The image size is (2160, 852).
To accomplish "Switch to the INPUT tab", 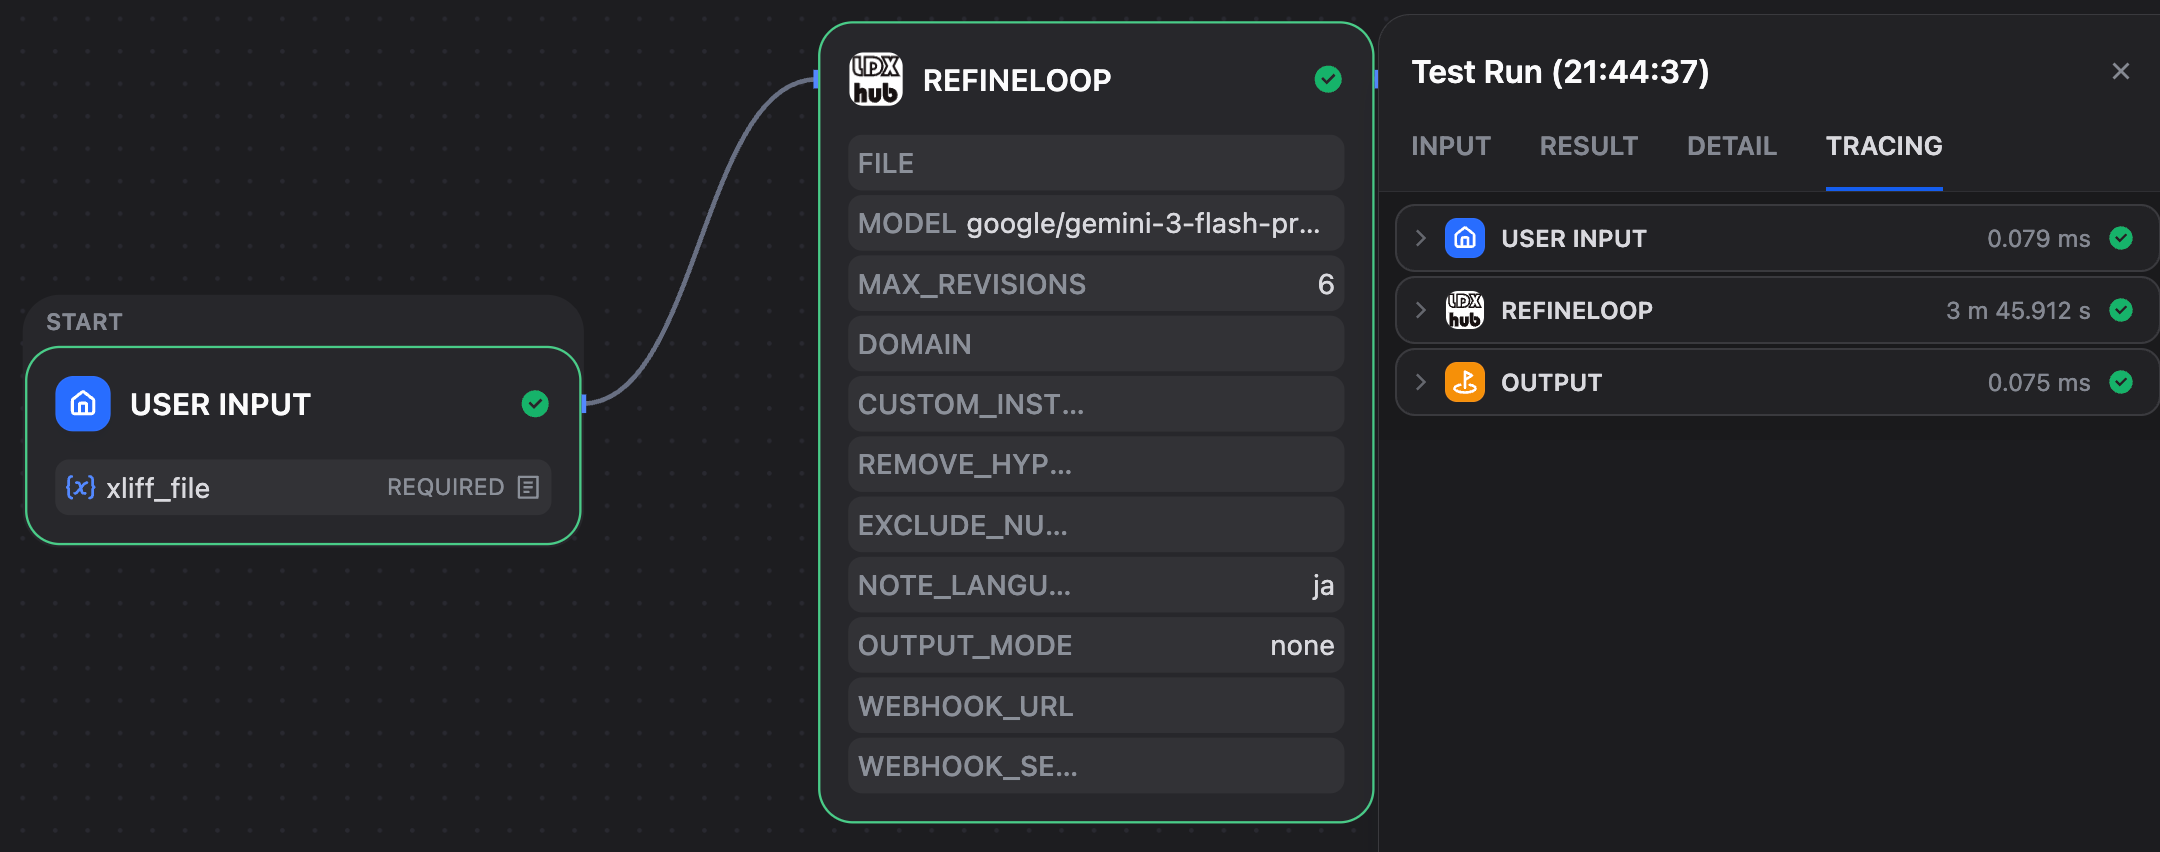I will 1451,146.
